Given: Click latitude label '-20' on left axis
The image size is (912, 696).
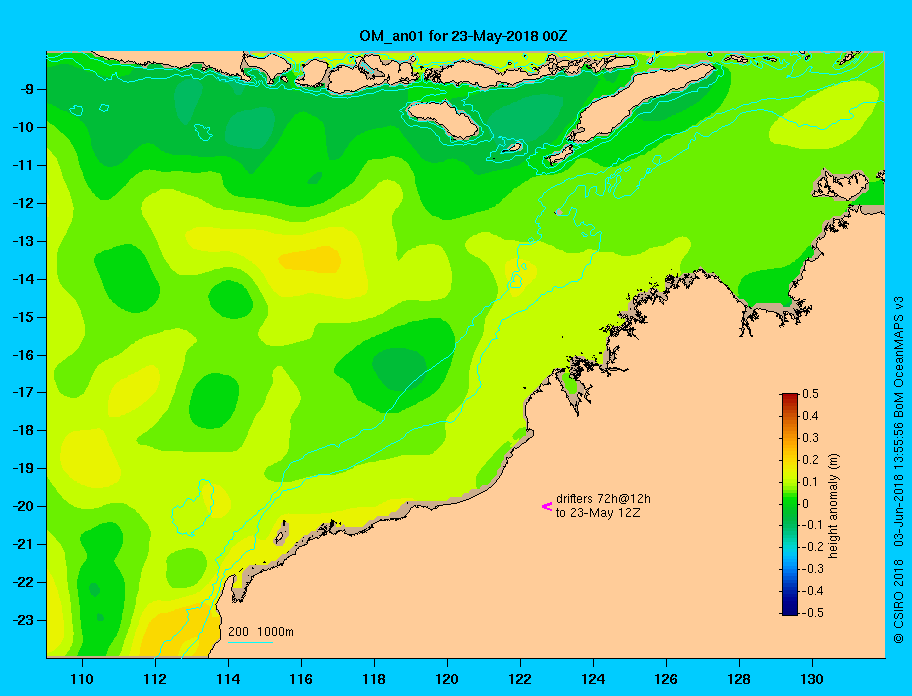Looking at the screenshot, I should (x=22, y=506).
